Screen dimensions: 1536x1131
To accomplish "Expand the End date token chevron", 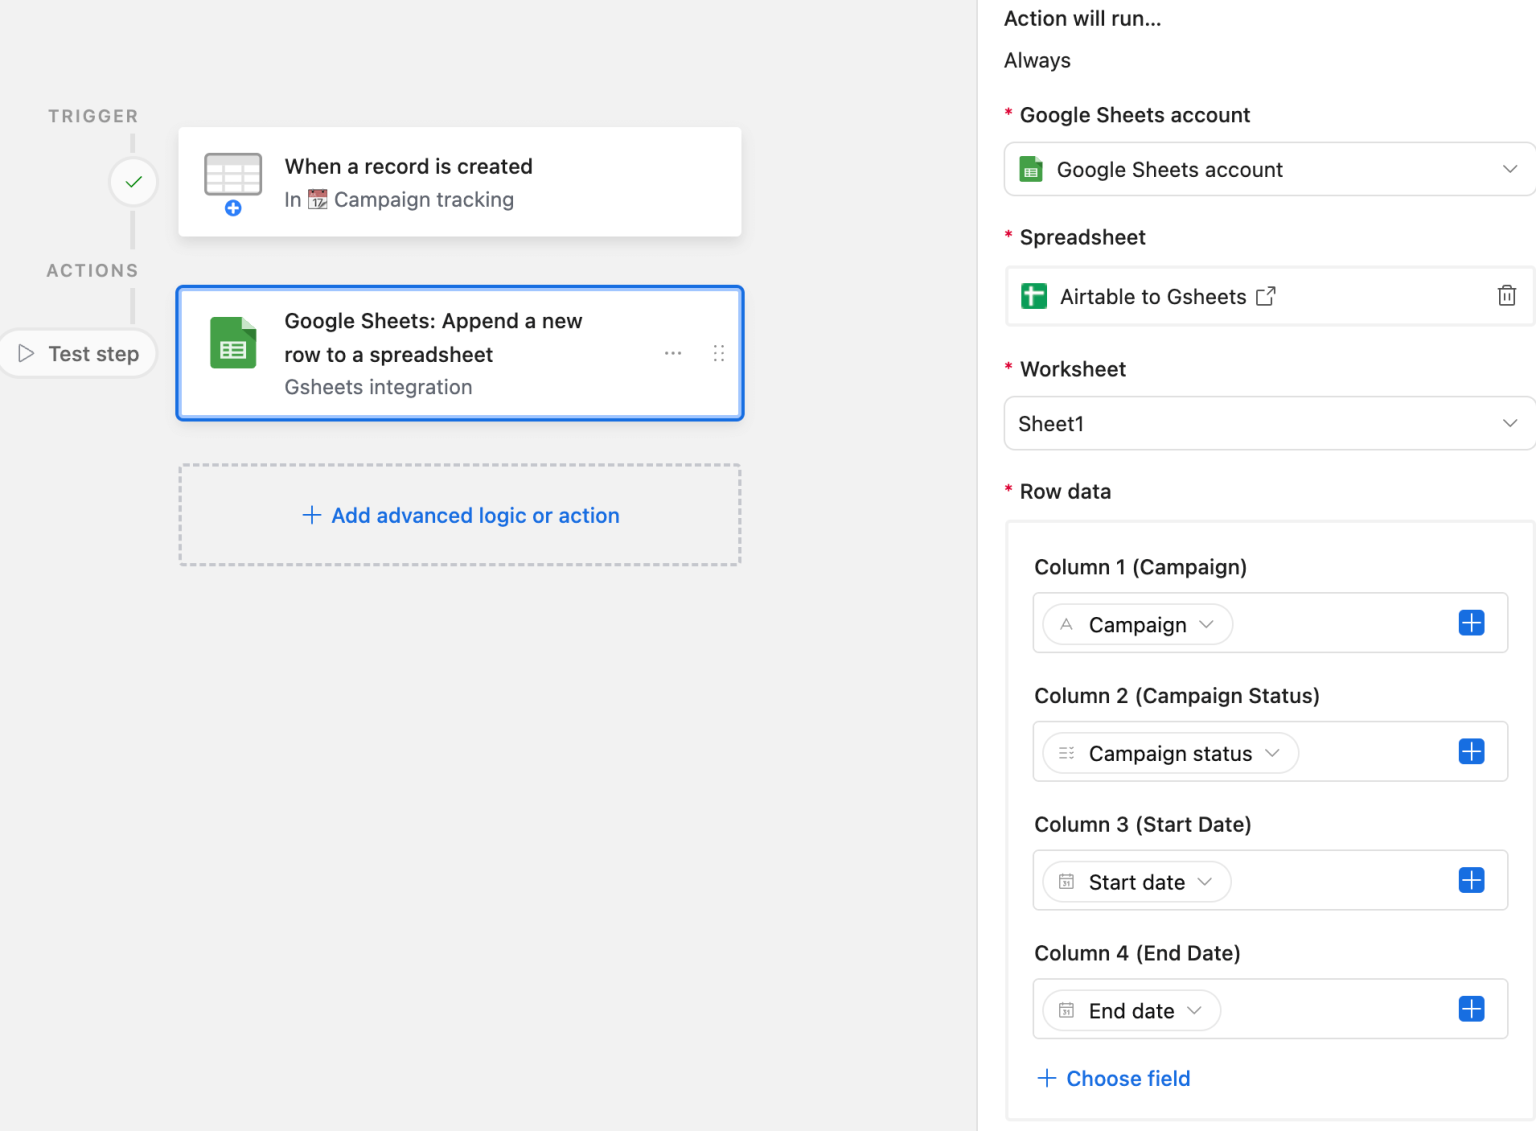I will [x=1197, y=1010].
